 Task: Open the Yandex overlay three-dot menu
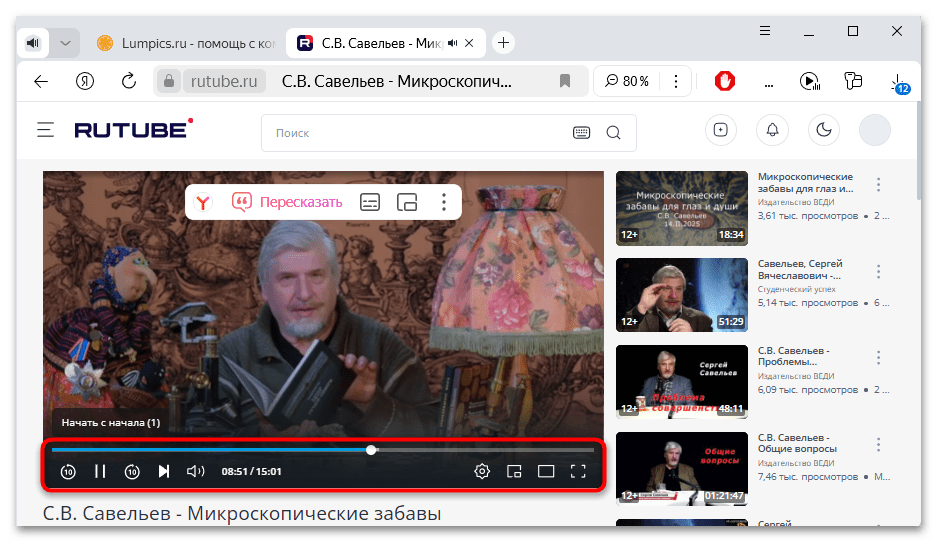[443, 203]
